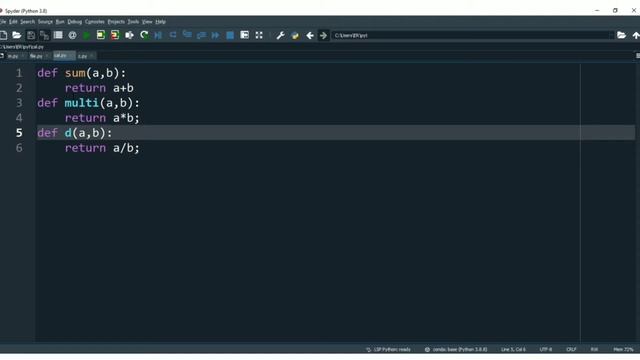Open the Tools menu
The height and width of the screenshot is (360, 640).
133,22
